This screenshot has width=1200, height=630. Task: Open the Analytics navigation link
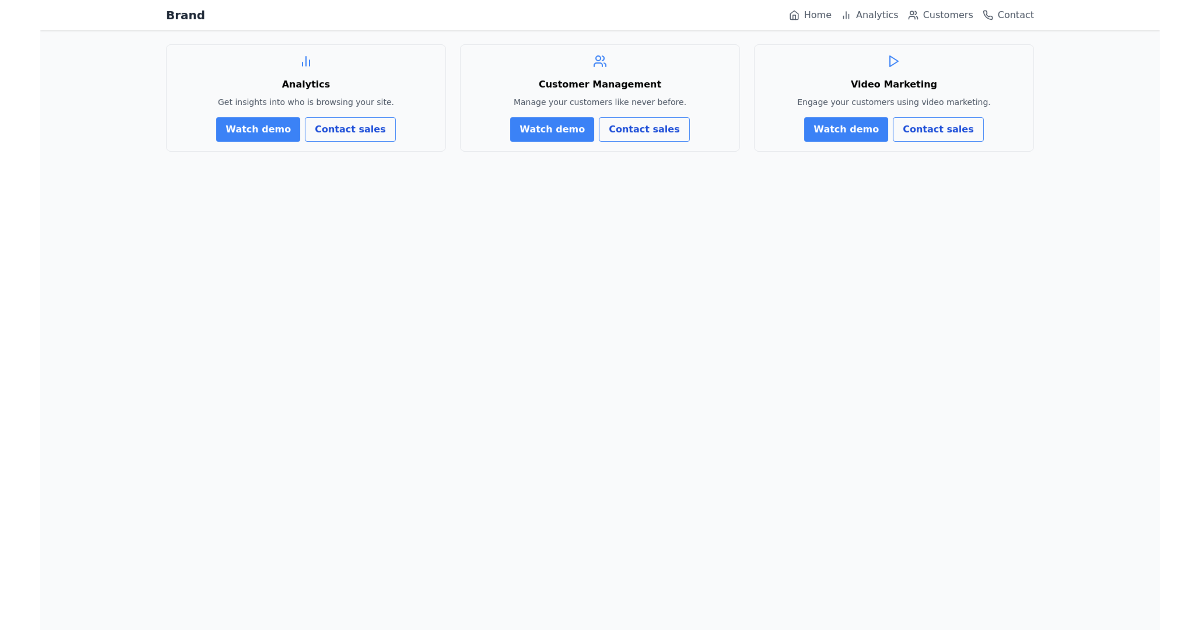pos(877,15)
